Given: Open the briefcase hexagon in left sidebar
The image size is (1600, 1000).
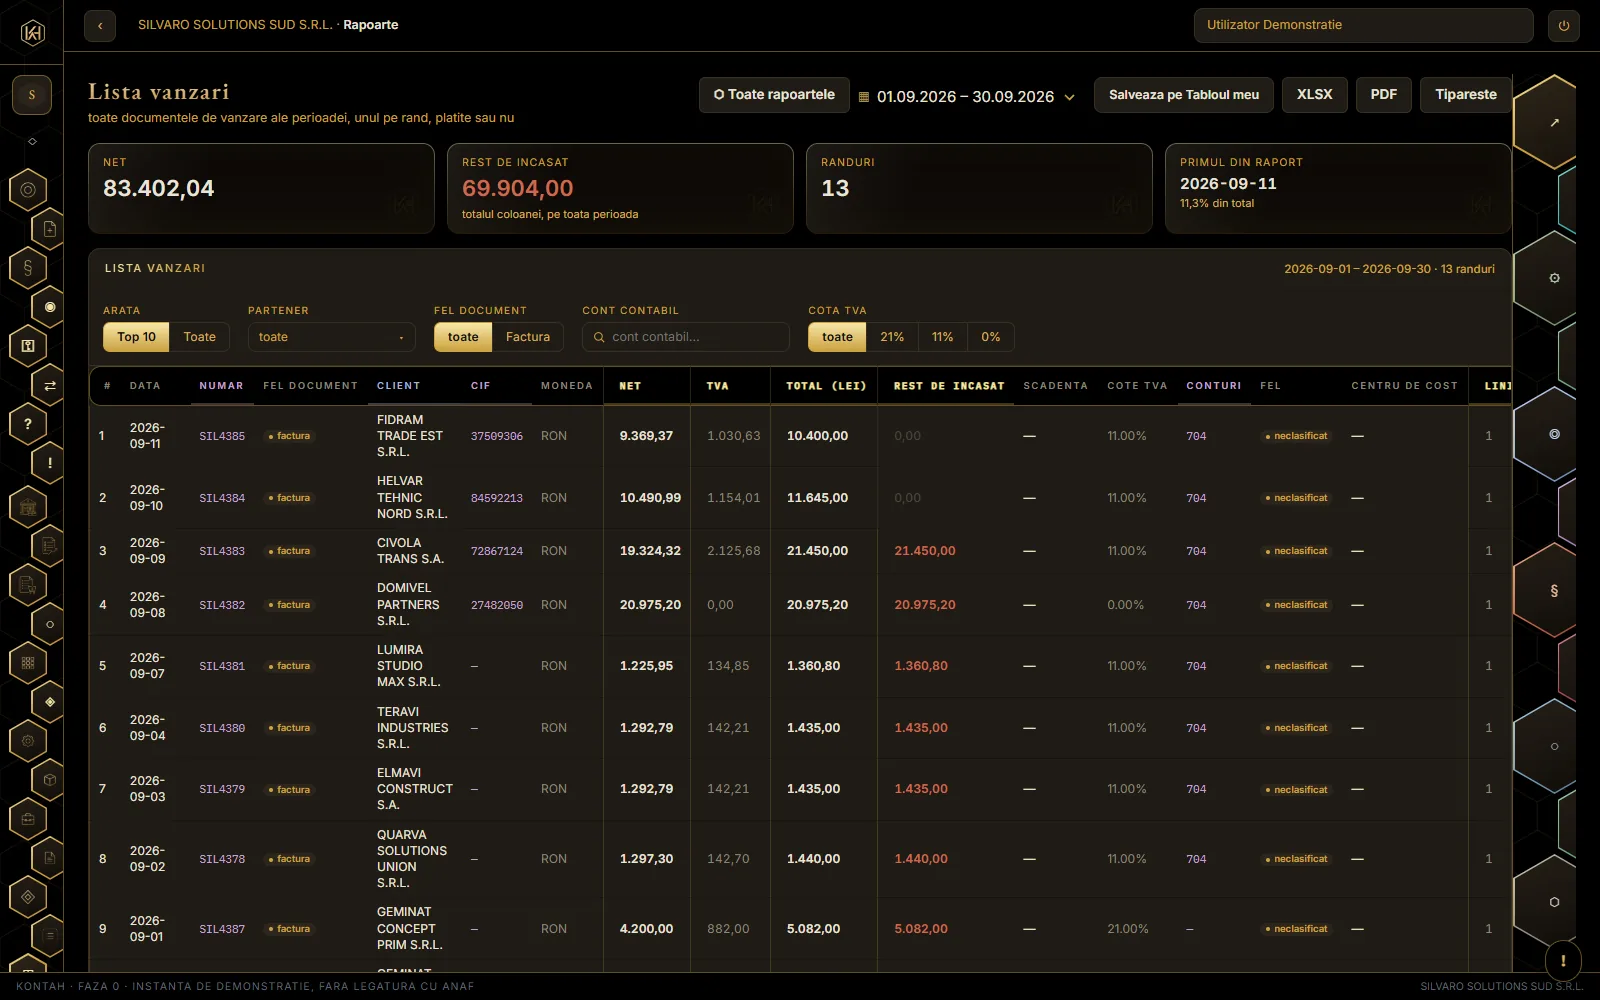Looking at the screenshot, I should 28,819.
